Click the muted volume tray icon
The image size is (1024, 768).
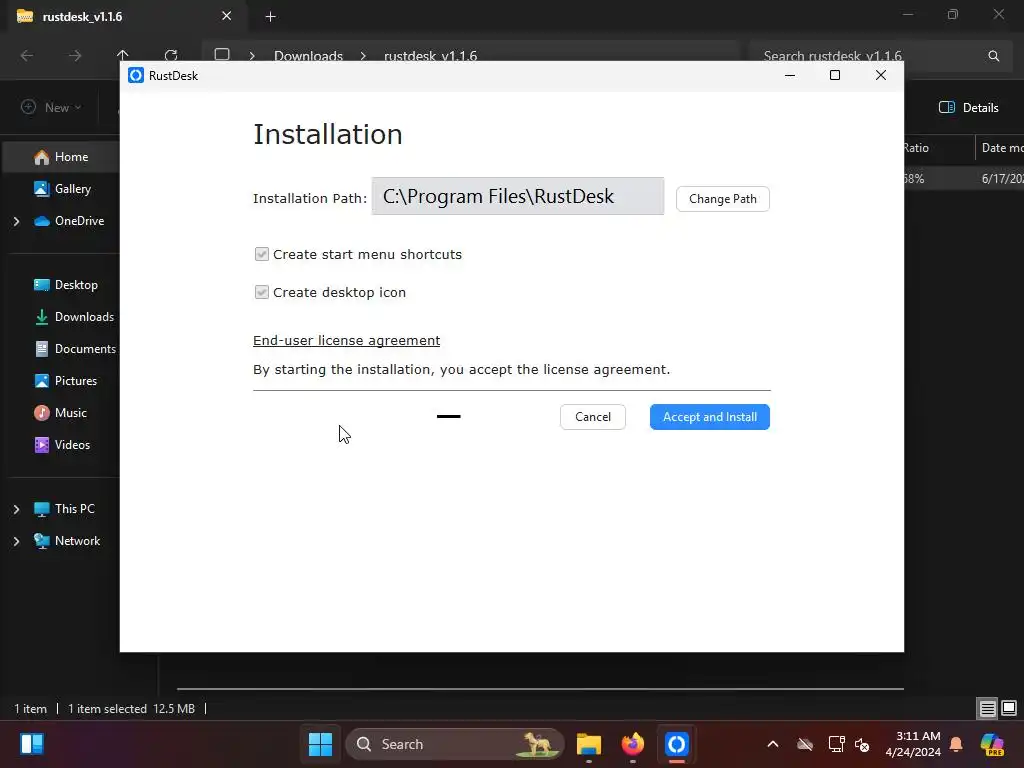[x=862, y=744]
